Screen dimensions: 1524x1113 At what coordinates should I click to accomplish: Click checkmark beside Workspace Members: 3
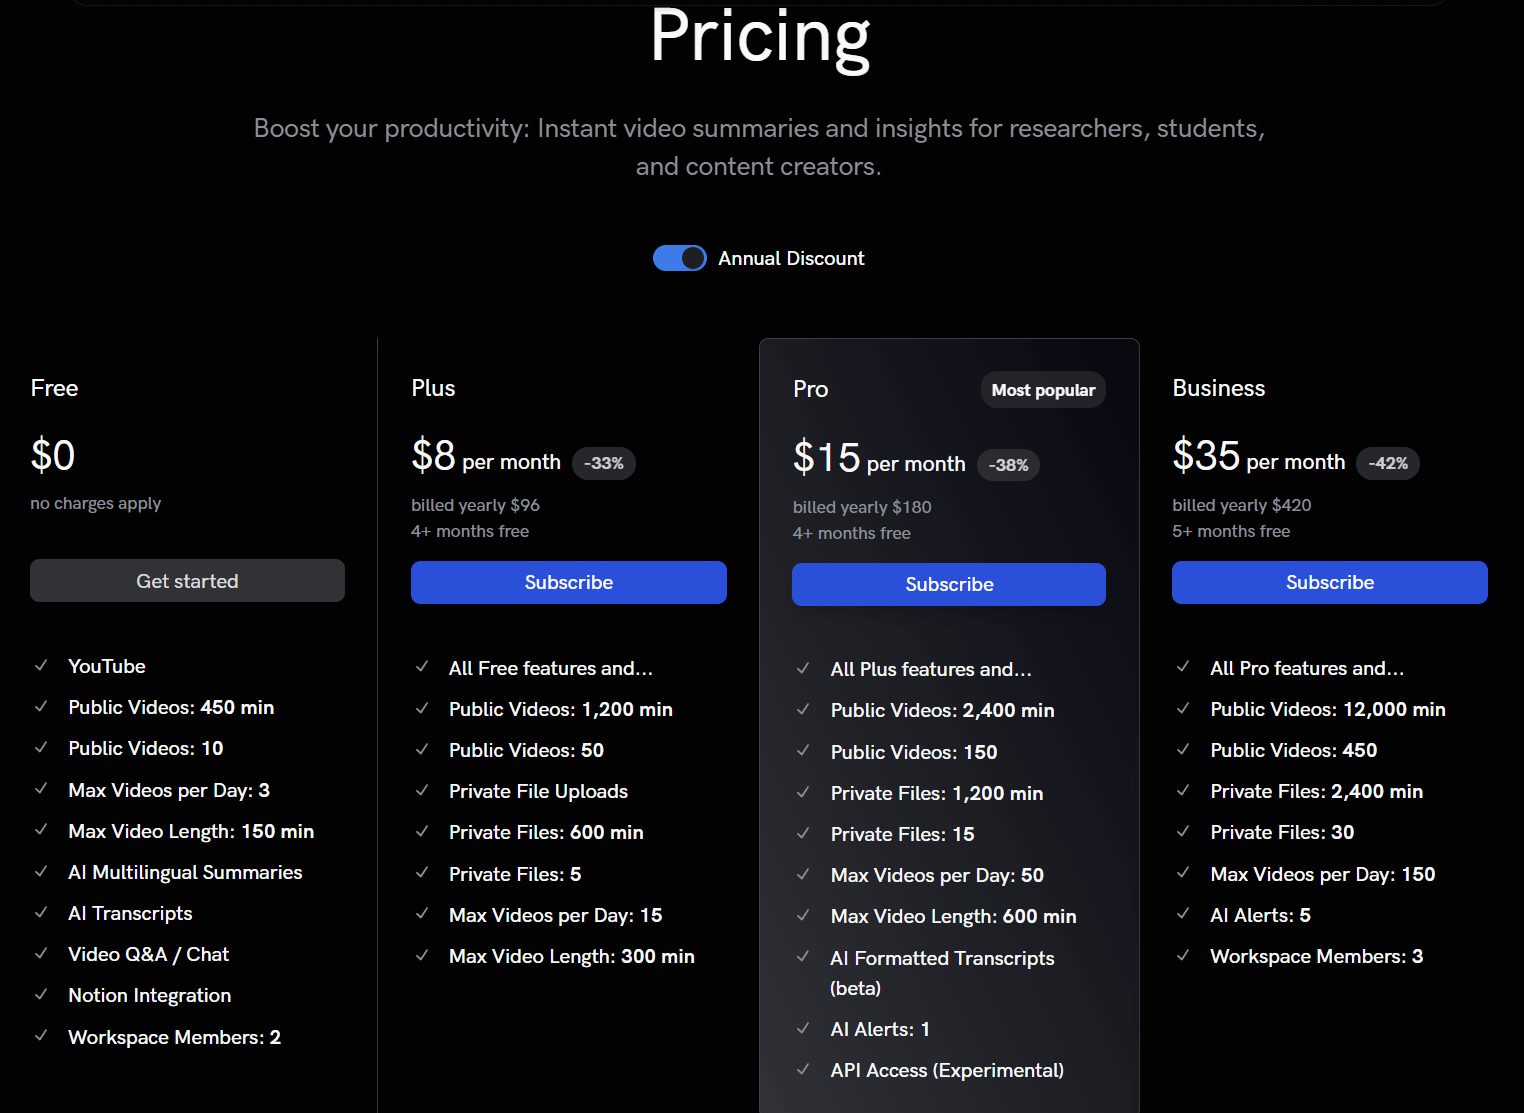point(1183,955)
